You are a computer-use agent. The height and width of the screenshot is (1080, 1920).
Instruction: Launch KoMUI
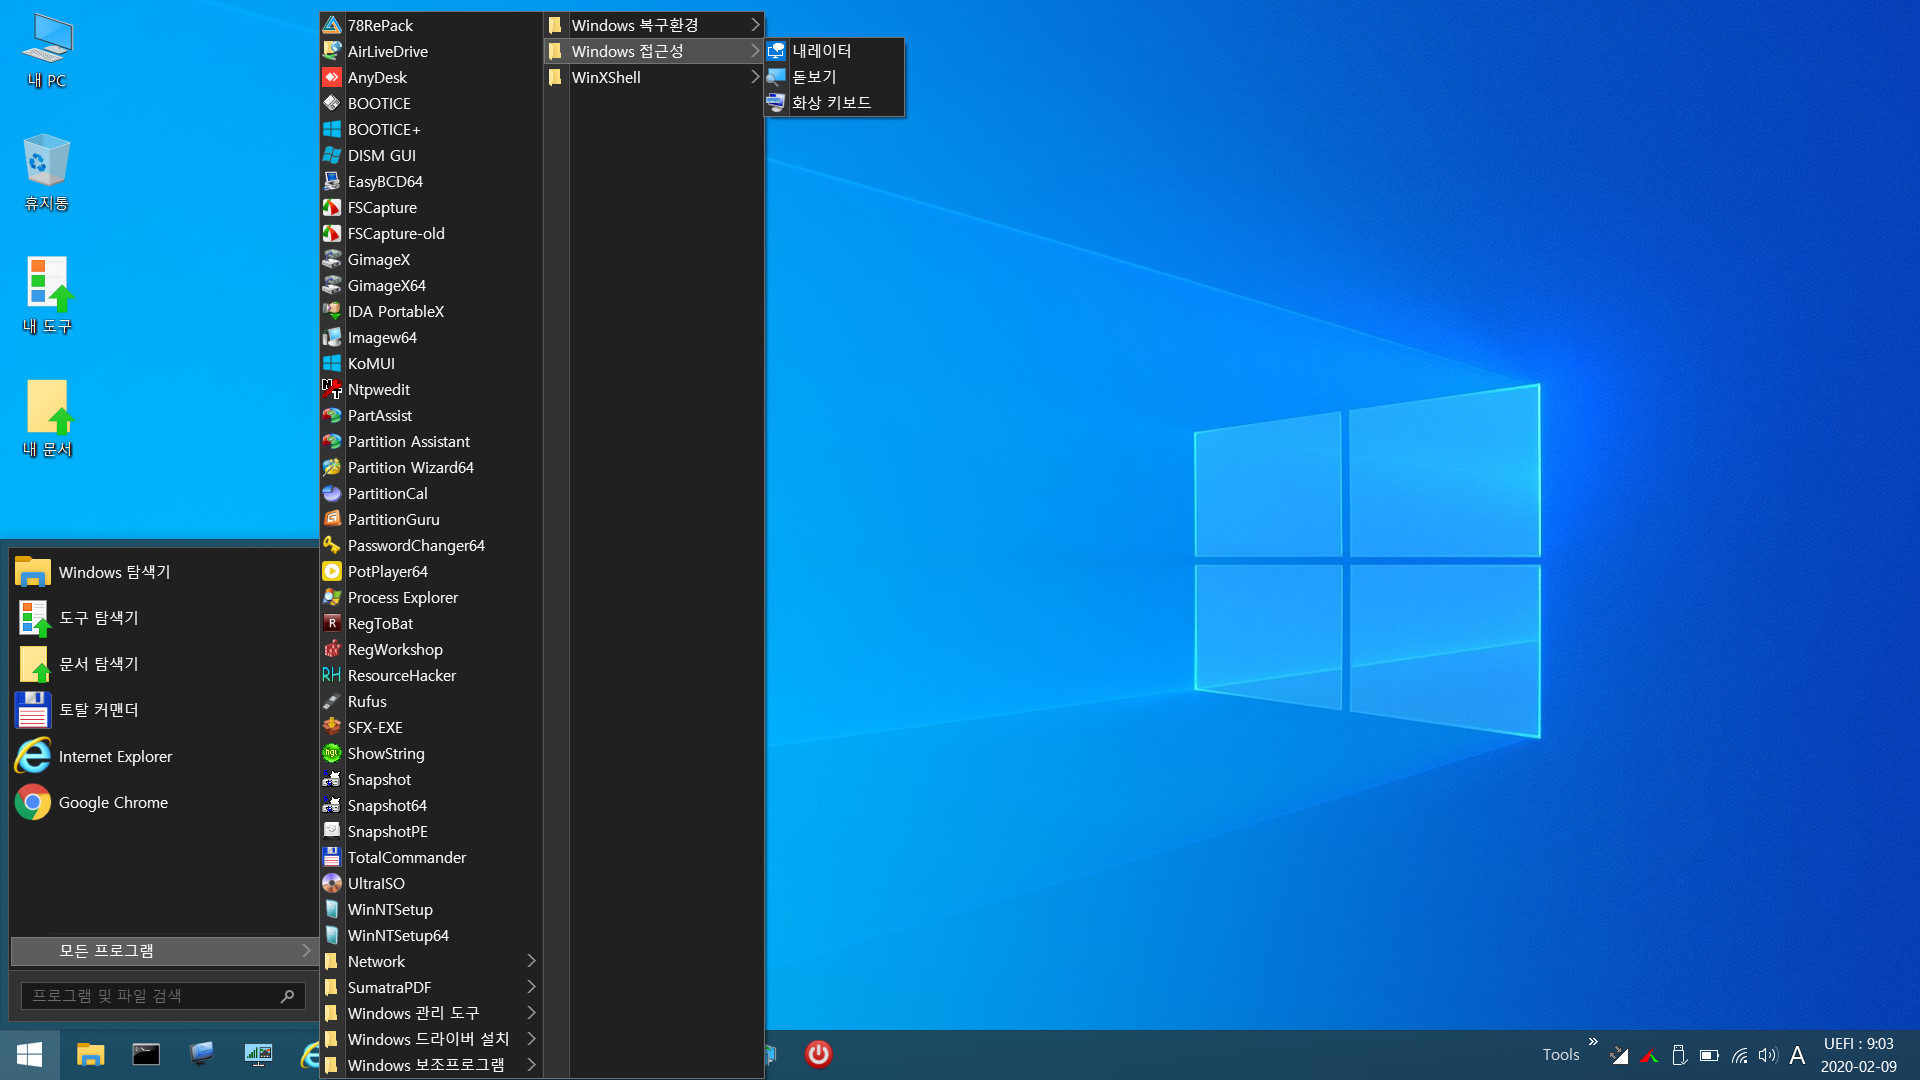pyautogui.click(x=431, y=363)
